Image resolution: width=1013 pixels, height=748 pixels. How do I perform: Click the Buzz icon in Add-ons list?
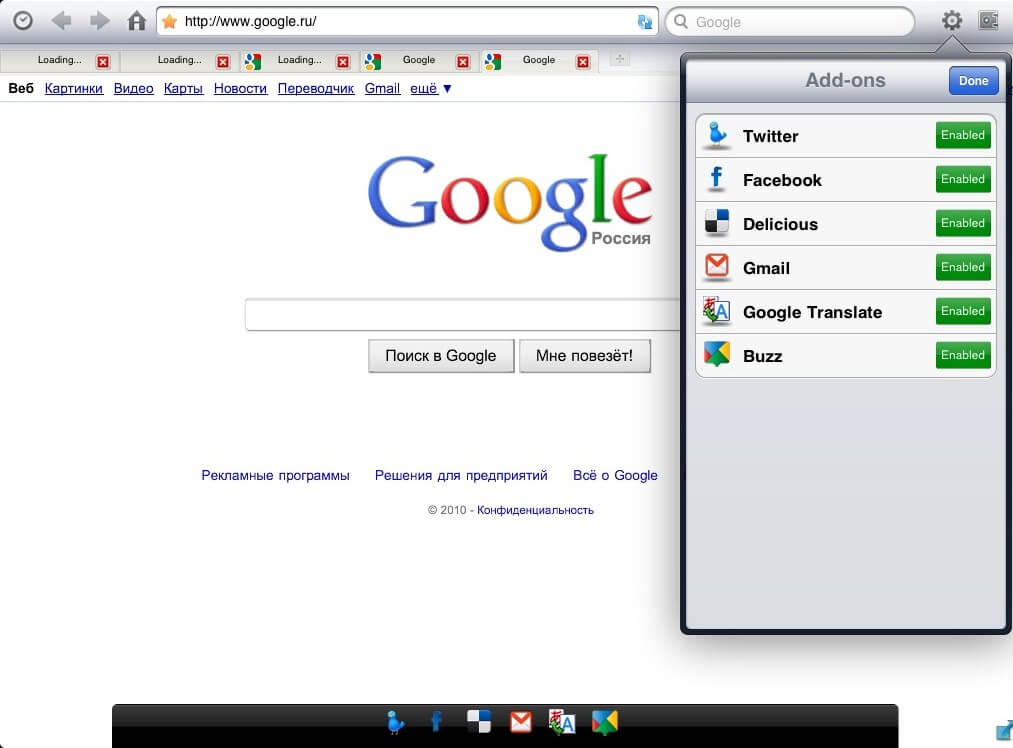716,354
